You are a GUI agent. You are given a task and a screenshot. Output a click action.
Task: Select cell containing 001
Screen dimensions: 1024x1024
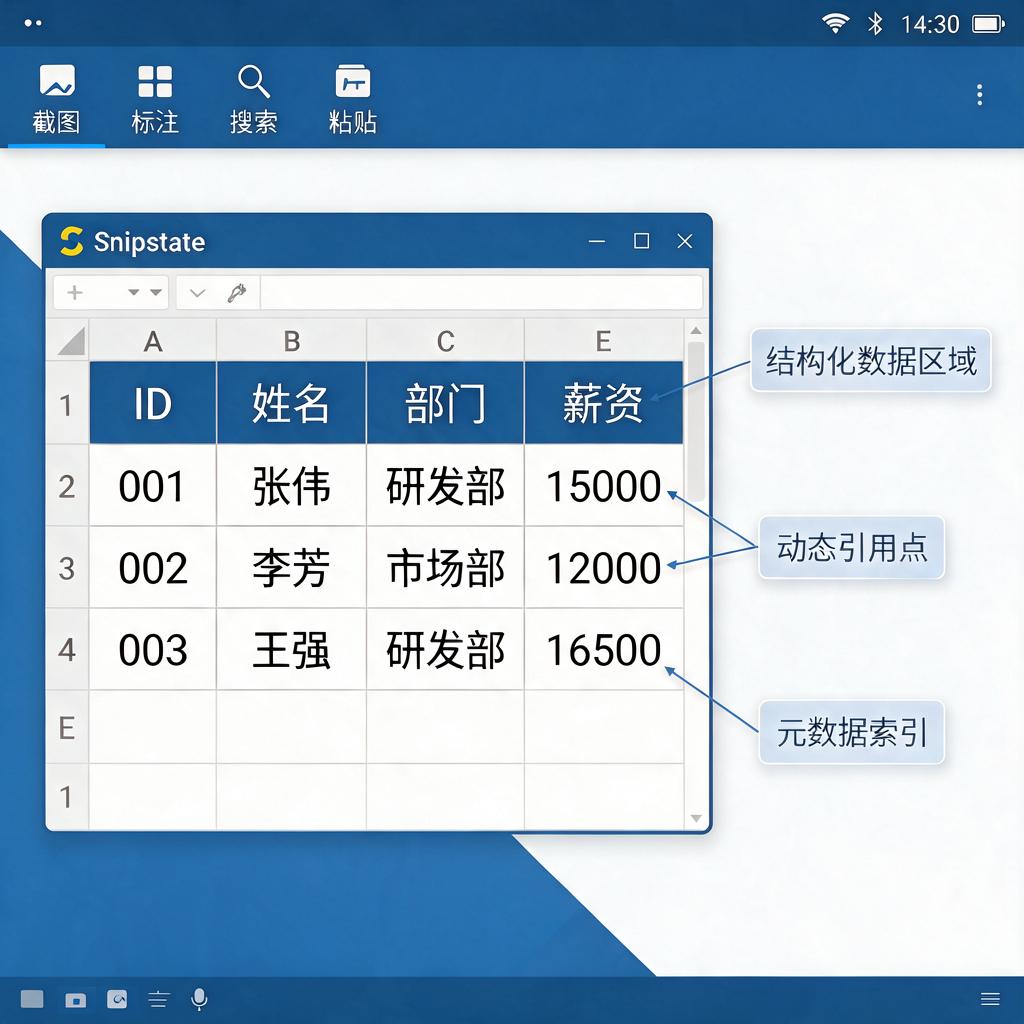153,487
